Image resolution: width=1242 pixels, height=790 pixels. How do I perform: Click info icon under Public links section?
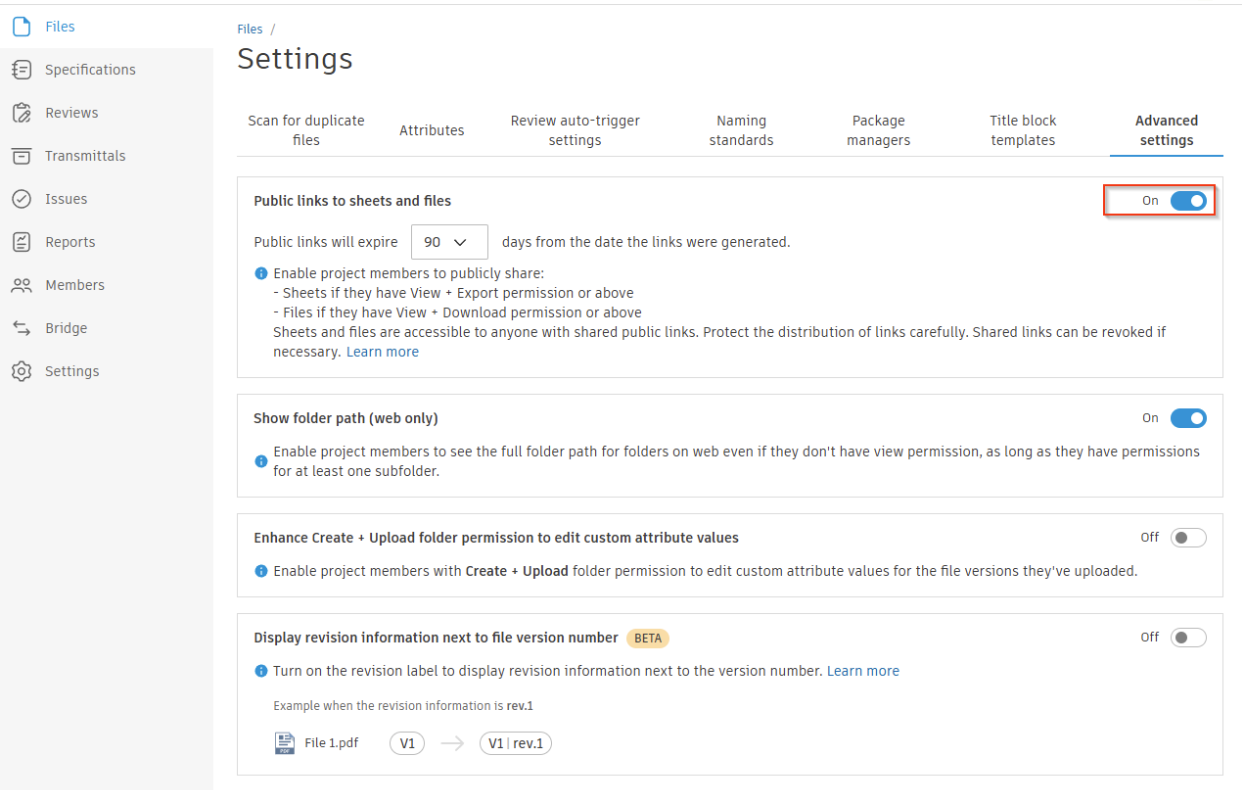pos(261,273)
